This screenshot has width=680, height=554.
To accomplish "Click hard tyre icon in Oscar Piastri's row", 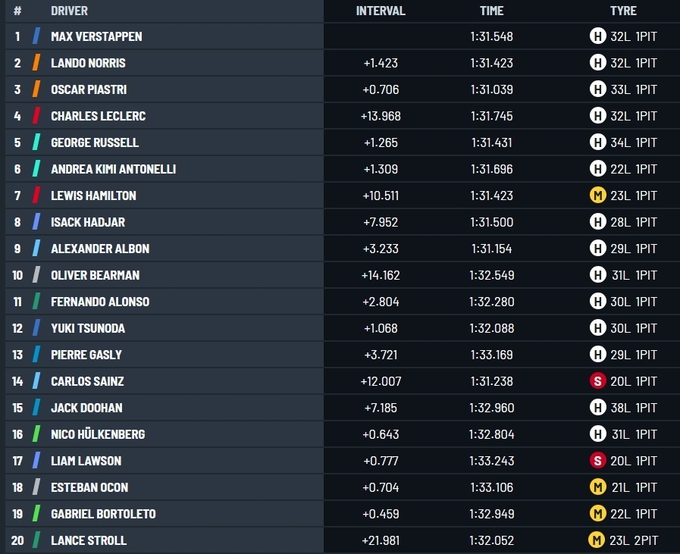I will click(598, 89).
